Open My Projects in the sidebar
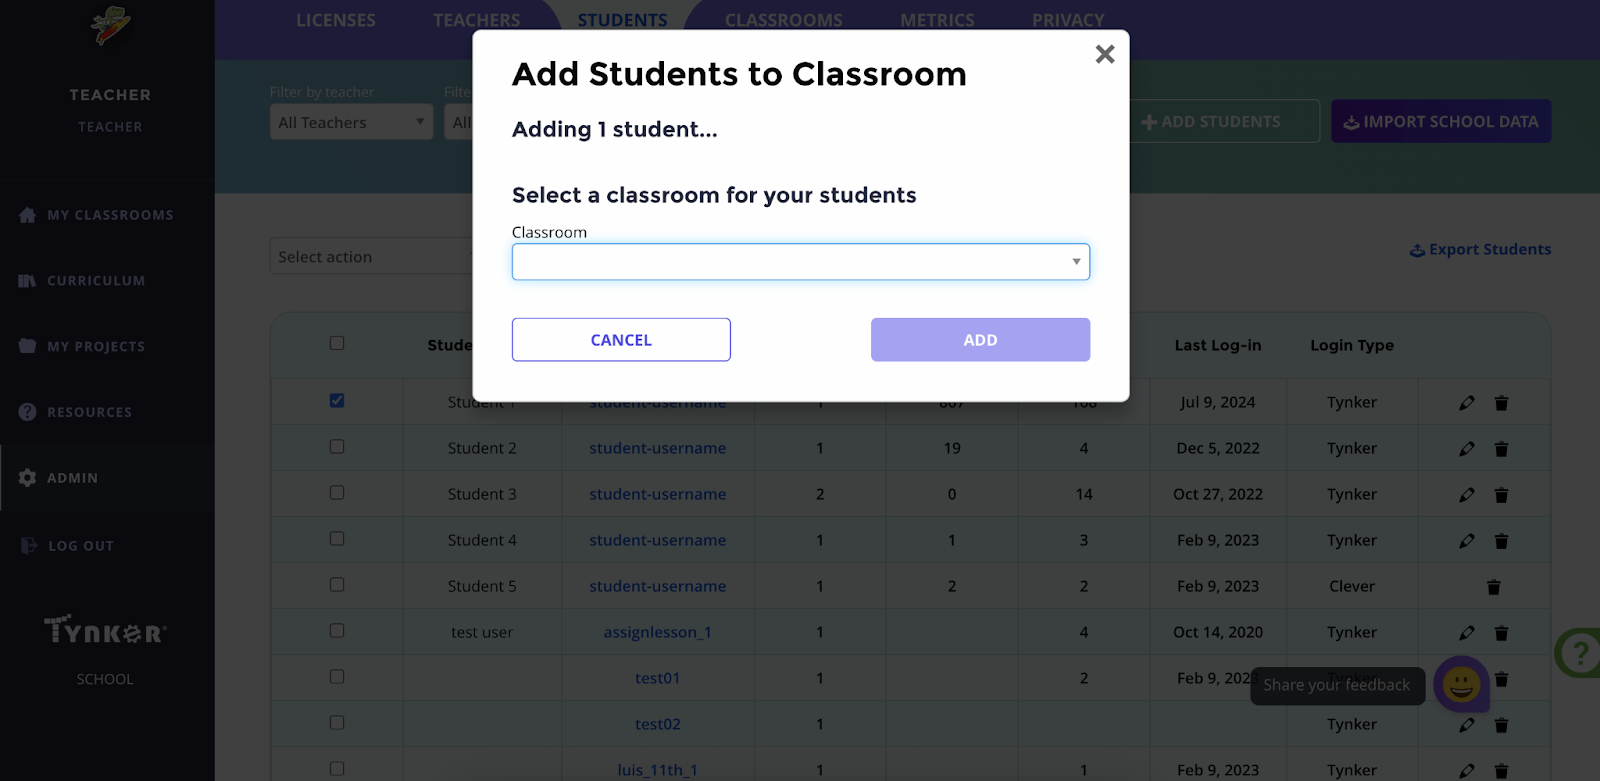The height and width of the screenshot is (781, 1600). (x=96, y=346)
